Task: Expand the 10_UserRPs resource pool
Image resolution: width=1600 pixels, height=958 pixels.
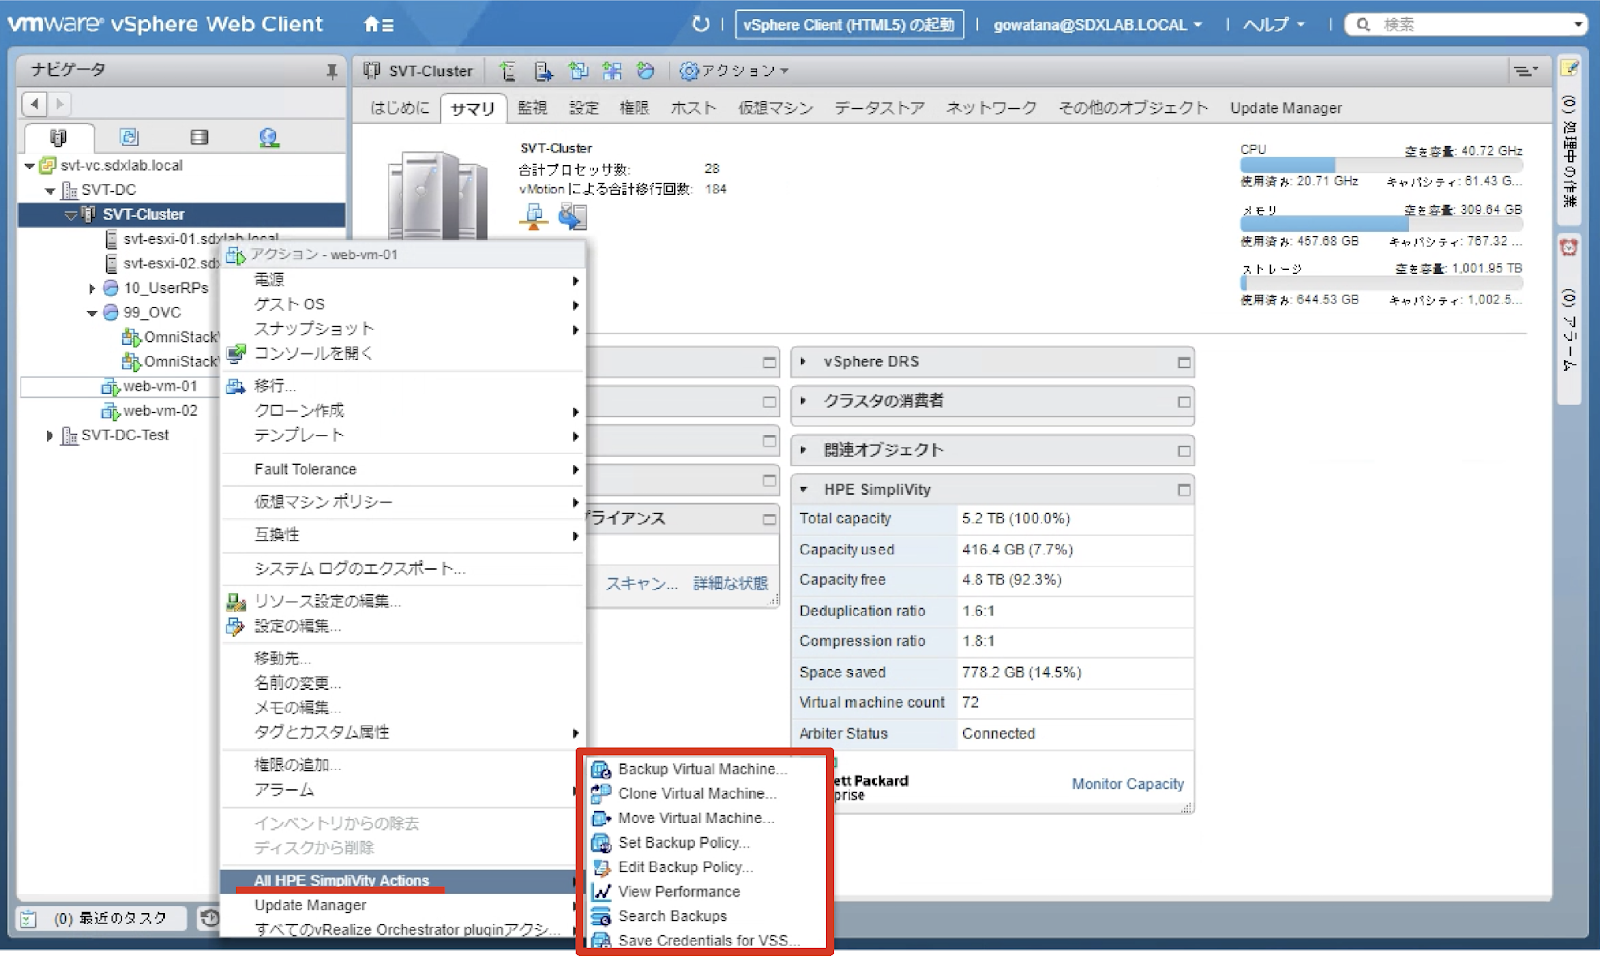Action: (92, 288)
